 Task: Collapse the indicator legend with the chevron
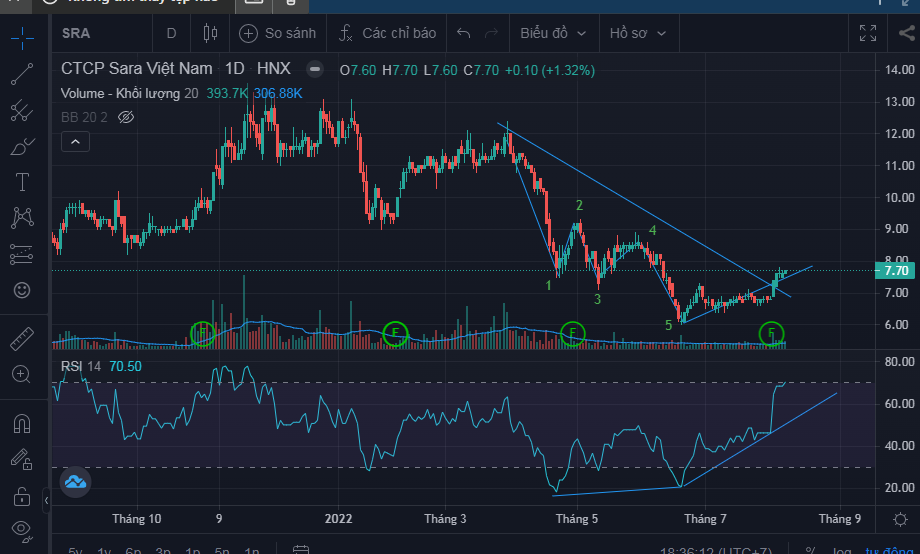pos(75,142)
